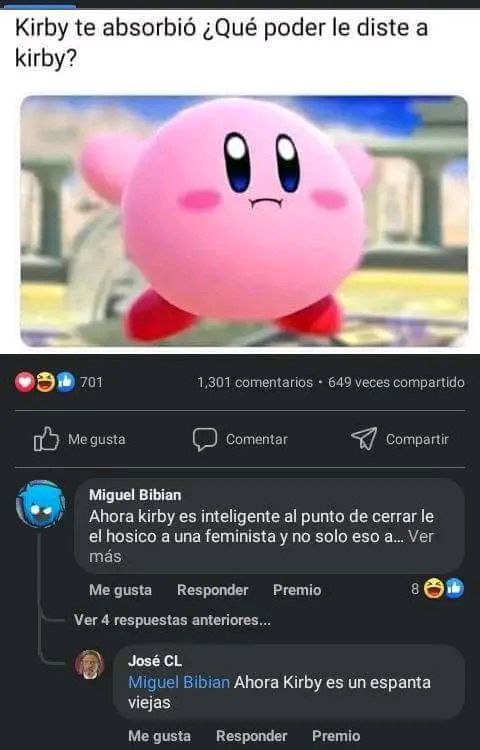
Task: Expand Ver 4 respuestas anteriores
Action: pyautogui.click(x=172, y=620)
